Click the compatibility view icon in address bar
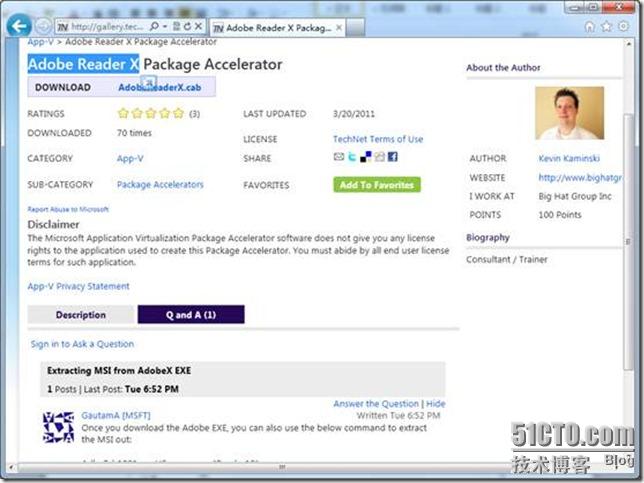 176,27
